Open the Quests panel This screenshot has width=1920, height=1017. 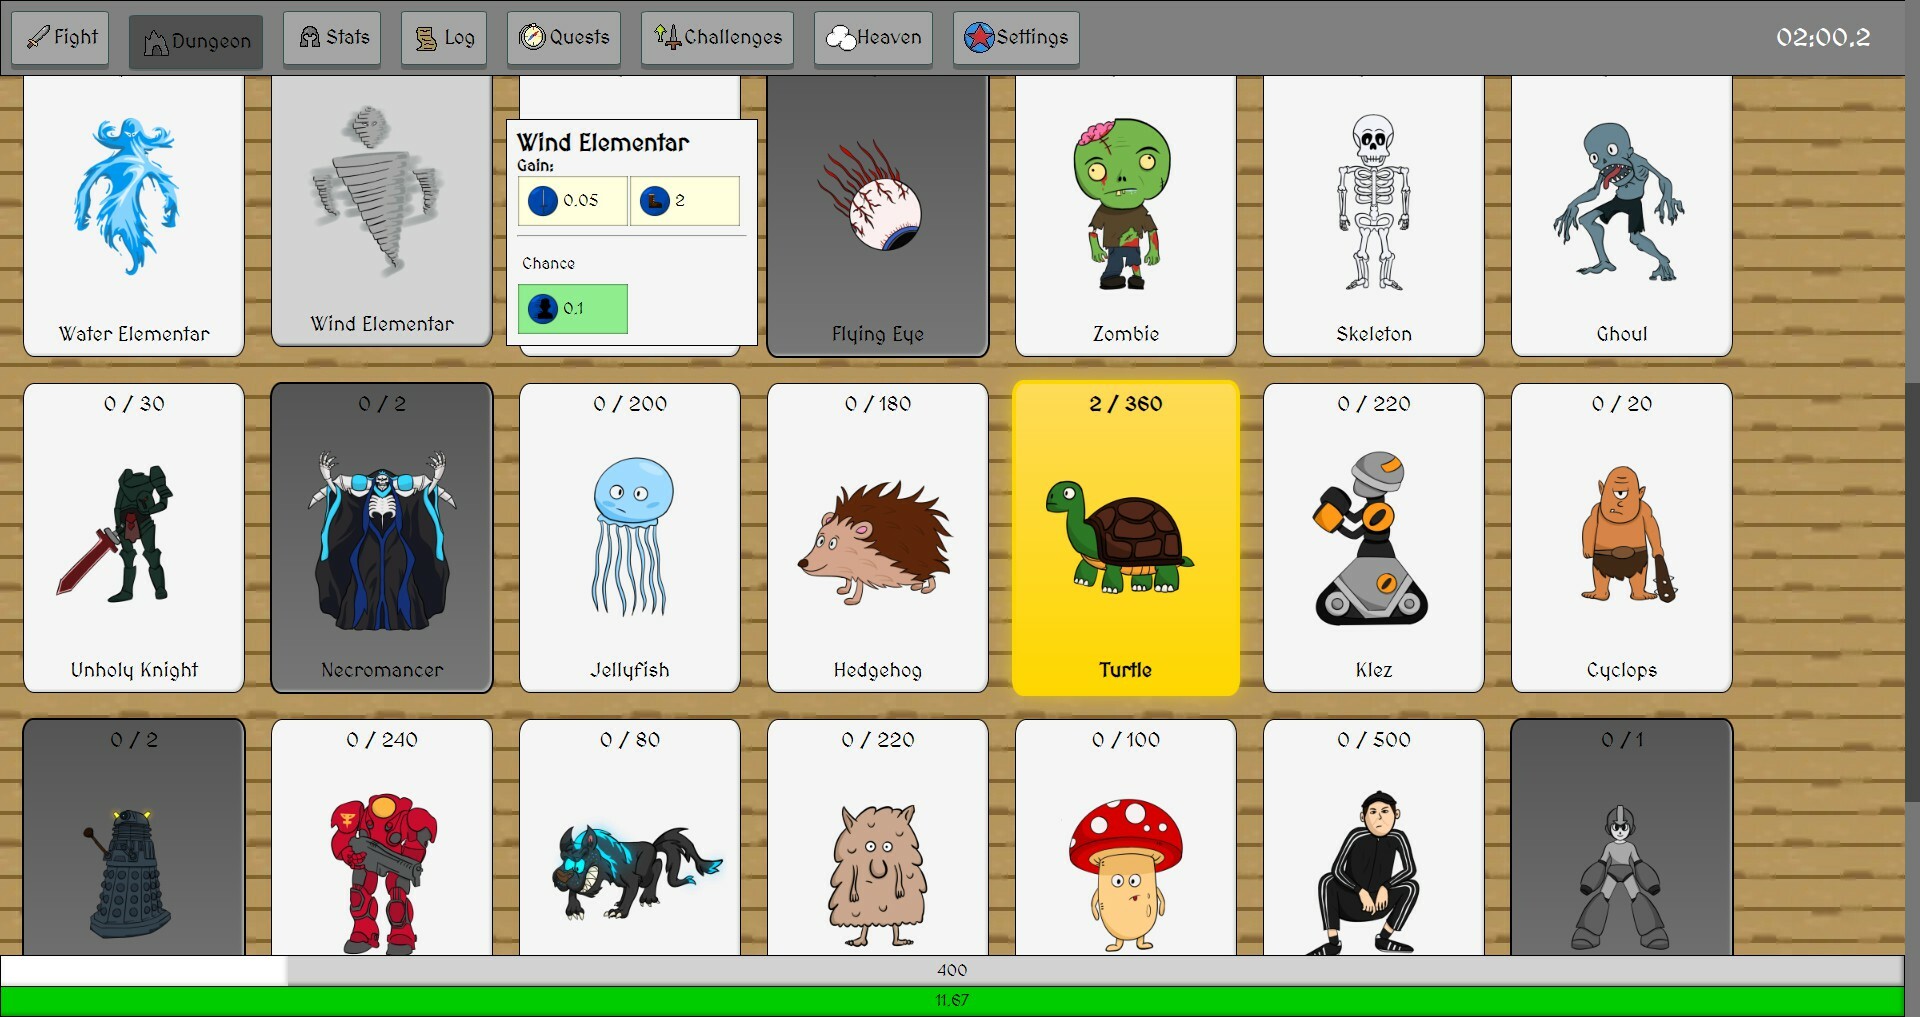(563, 38)
